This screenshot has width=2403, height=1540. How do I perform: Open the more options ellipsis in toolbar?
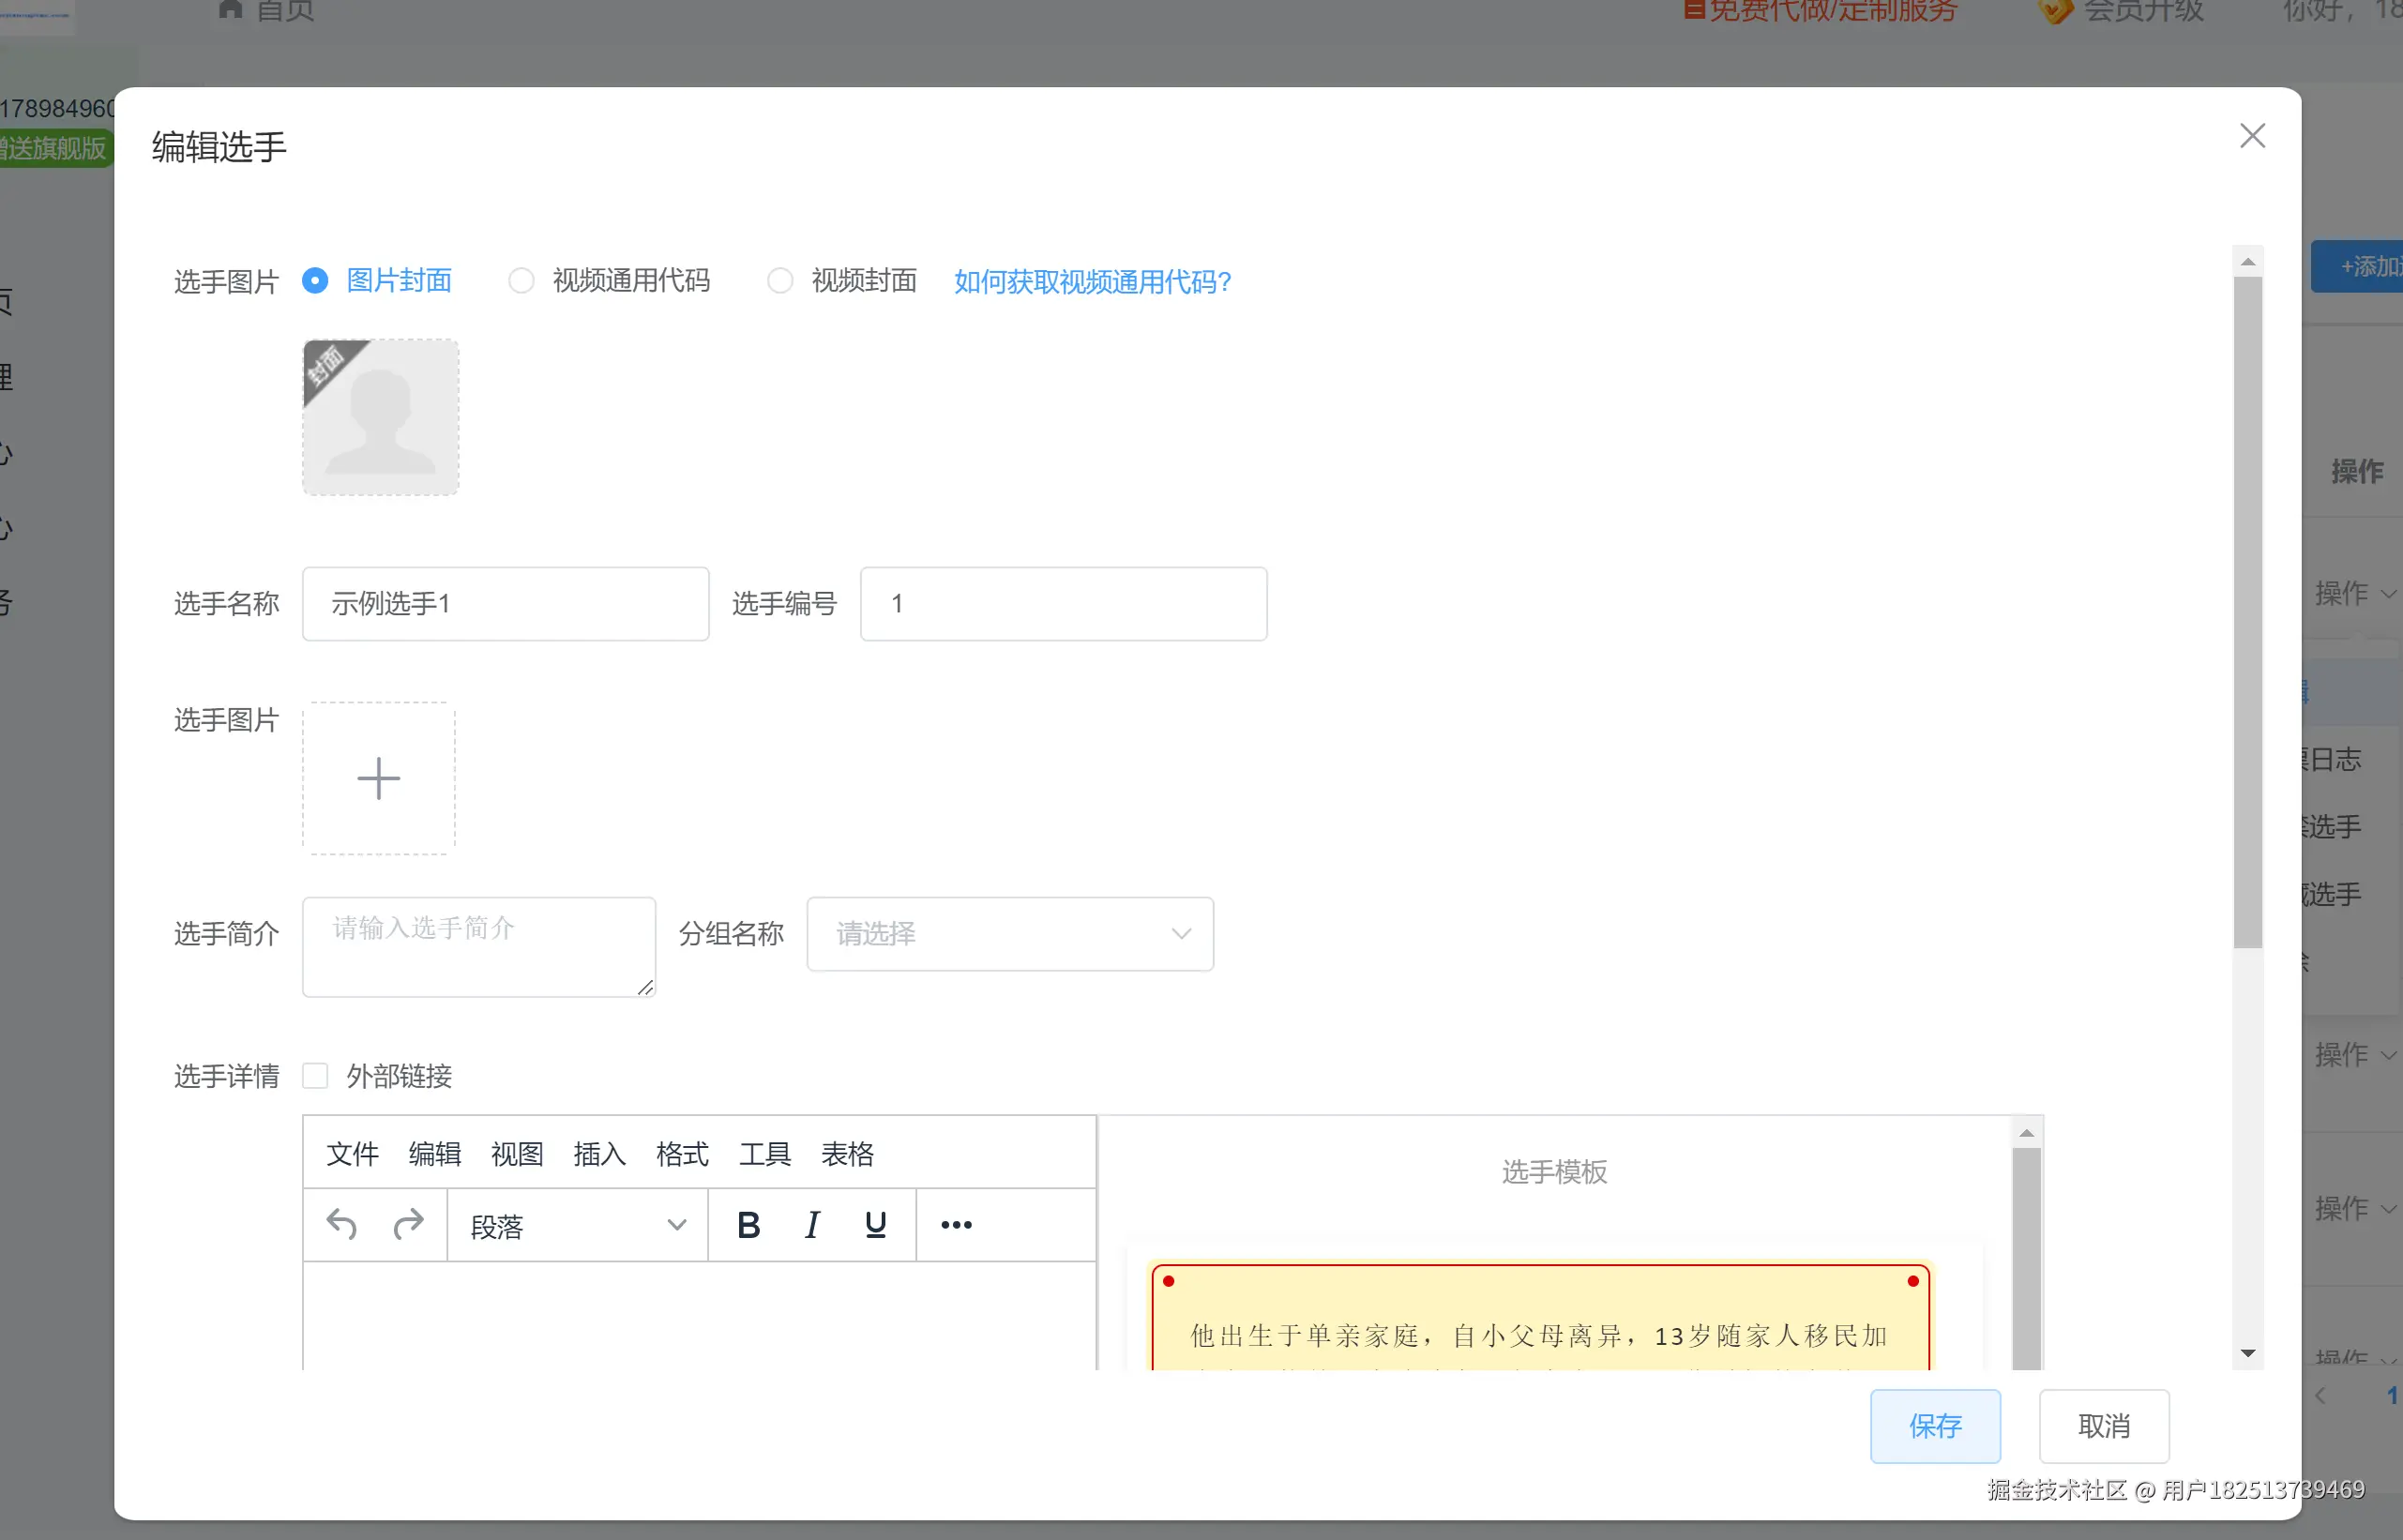click(x=956, y=1224)
